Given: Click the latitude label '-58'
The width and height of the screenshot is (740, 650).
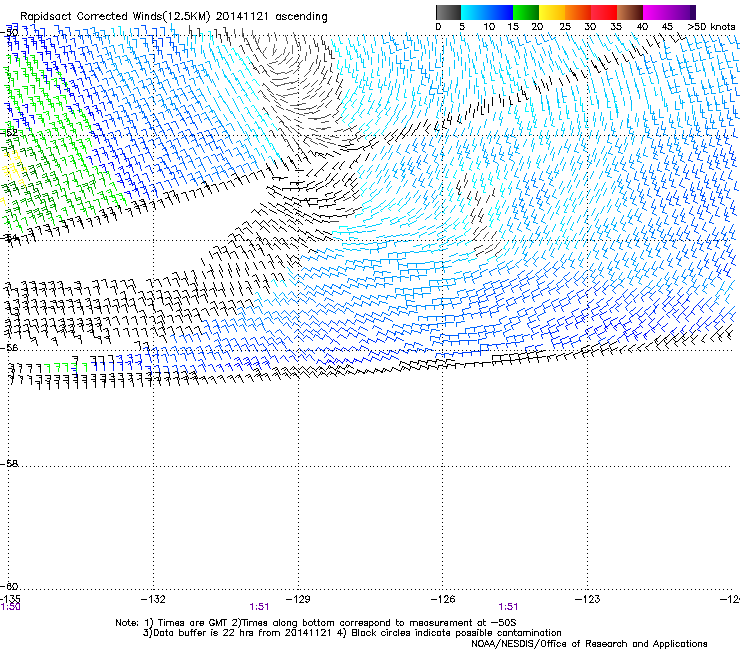Looking at the screenshot, I should coord(9,464).
